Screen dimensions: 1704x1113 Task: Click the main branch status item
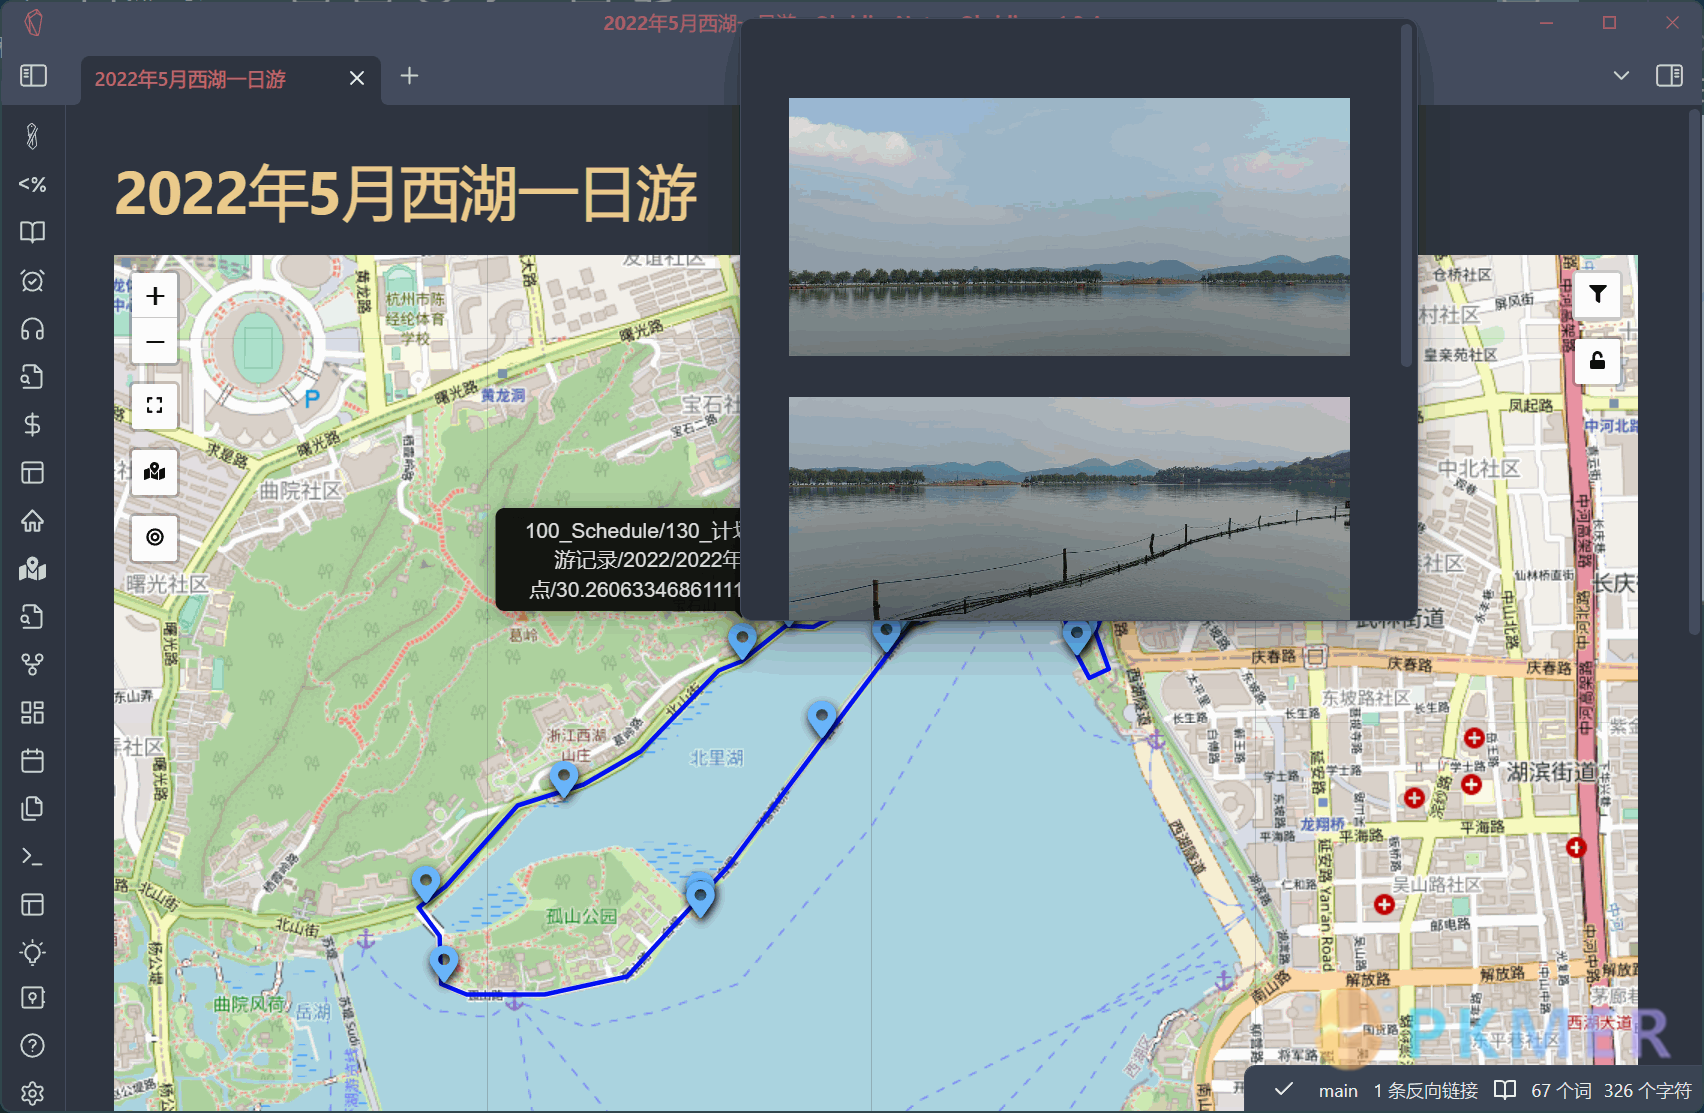tap(1338, 1091)
